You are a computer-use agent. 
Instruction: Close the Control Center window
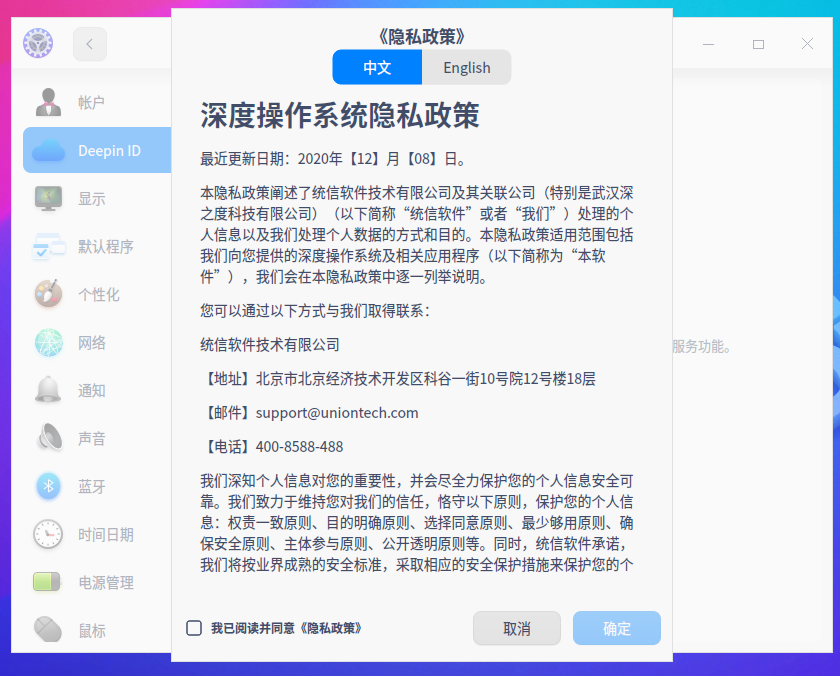[x=807, y=44]
